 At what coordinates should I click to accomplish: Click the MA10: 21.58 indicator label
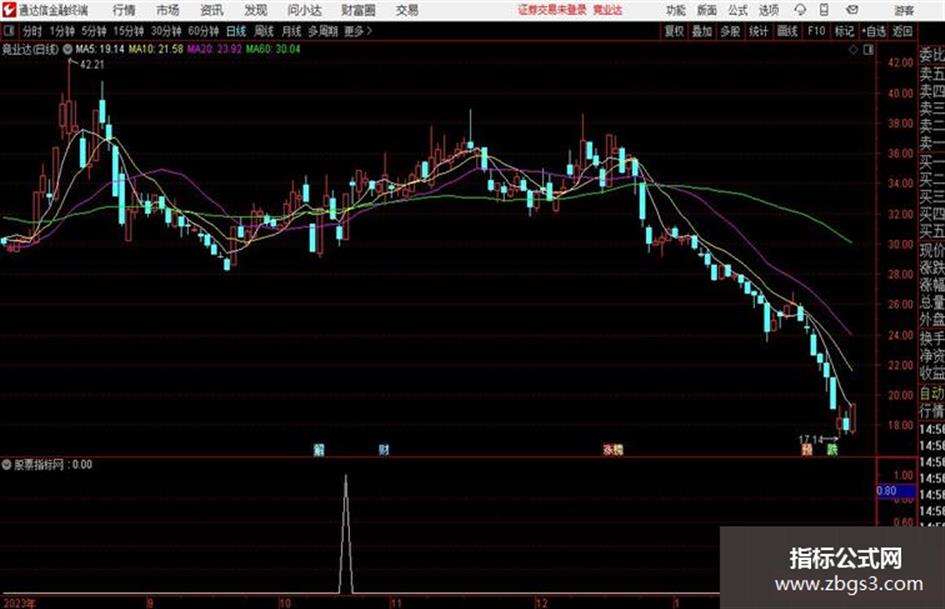point(156,49)
